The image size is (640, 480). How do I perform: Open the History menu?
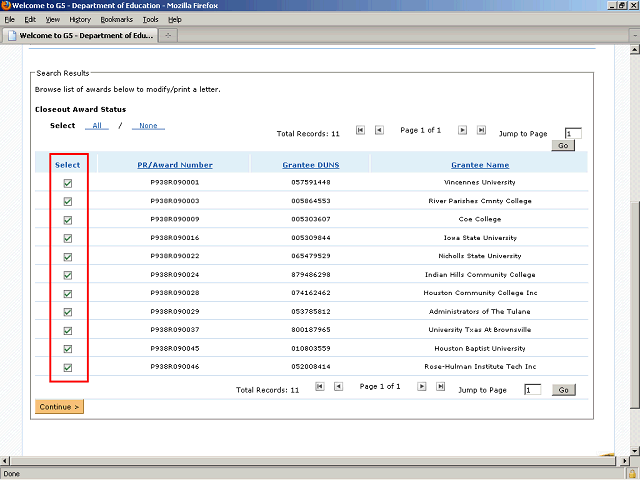coord(80,19)
